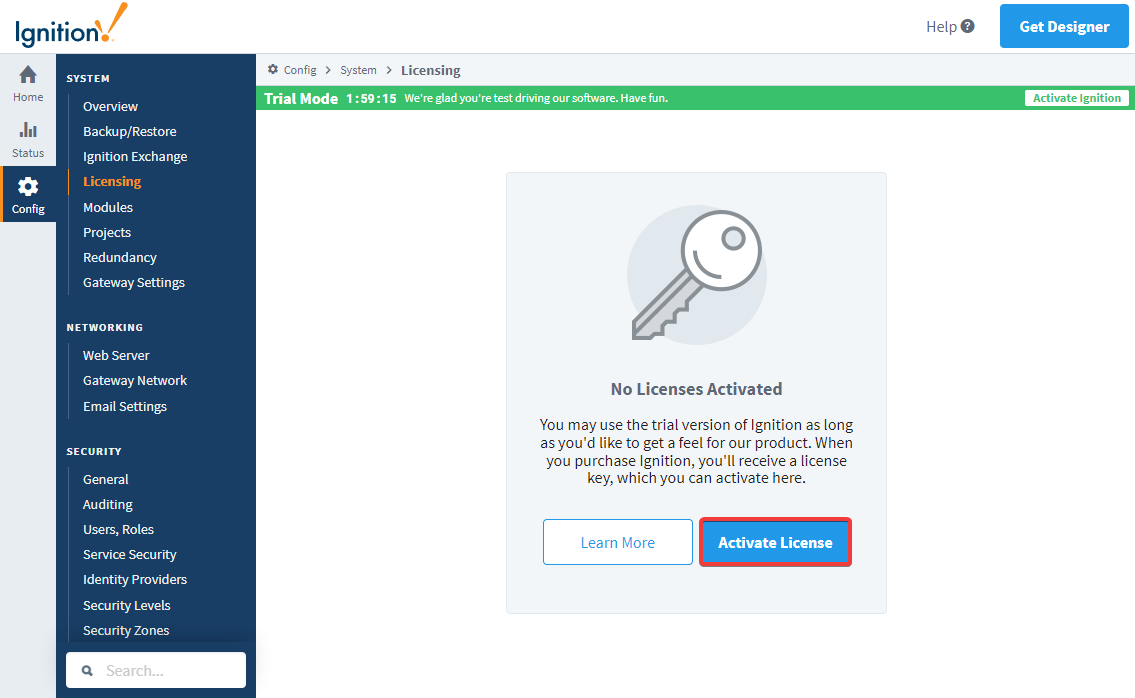Open Gateway Settings

click(x=134, y=282)
